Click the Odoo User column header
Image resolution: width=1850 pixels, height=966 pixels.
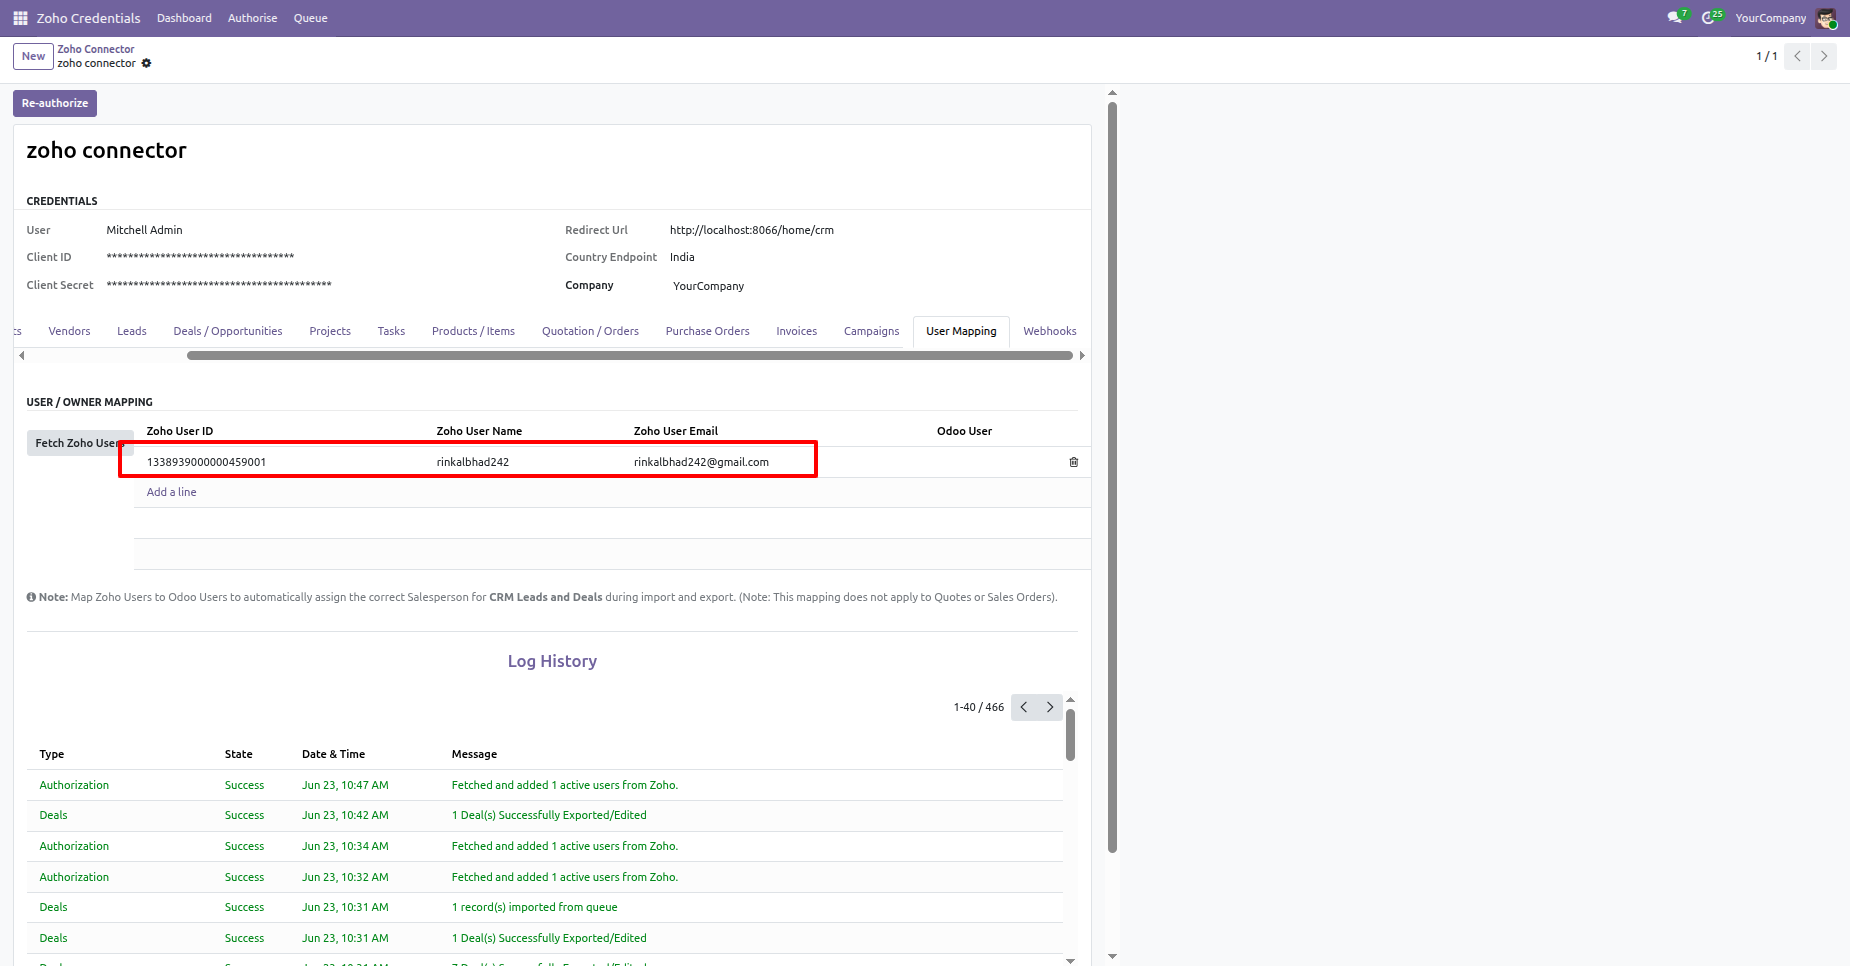[x=964, y=431]
